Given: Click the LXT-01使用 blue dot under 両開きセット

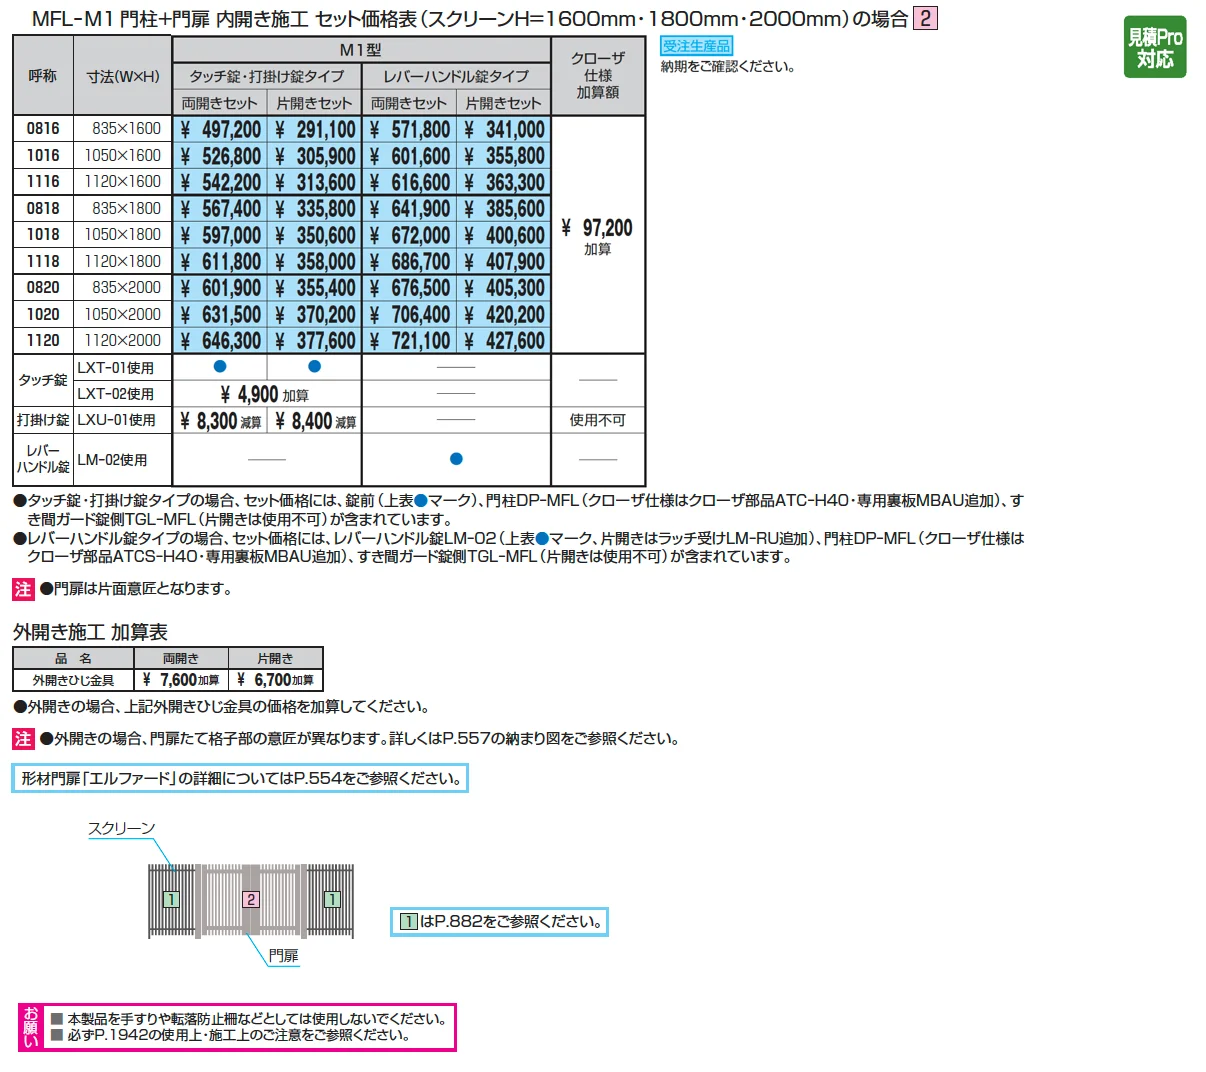Looking at the screenshot, I should (x=220, y=366).
